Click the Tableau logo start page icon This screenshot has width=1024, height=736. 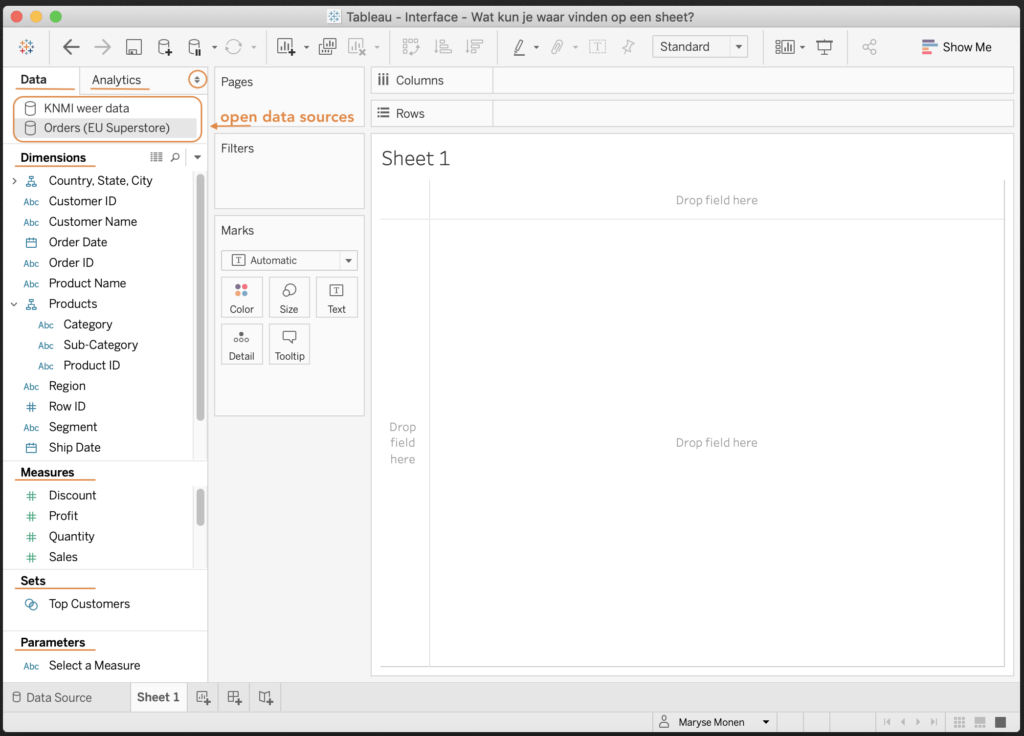coord(27,47)
